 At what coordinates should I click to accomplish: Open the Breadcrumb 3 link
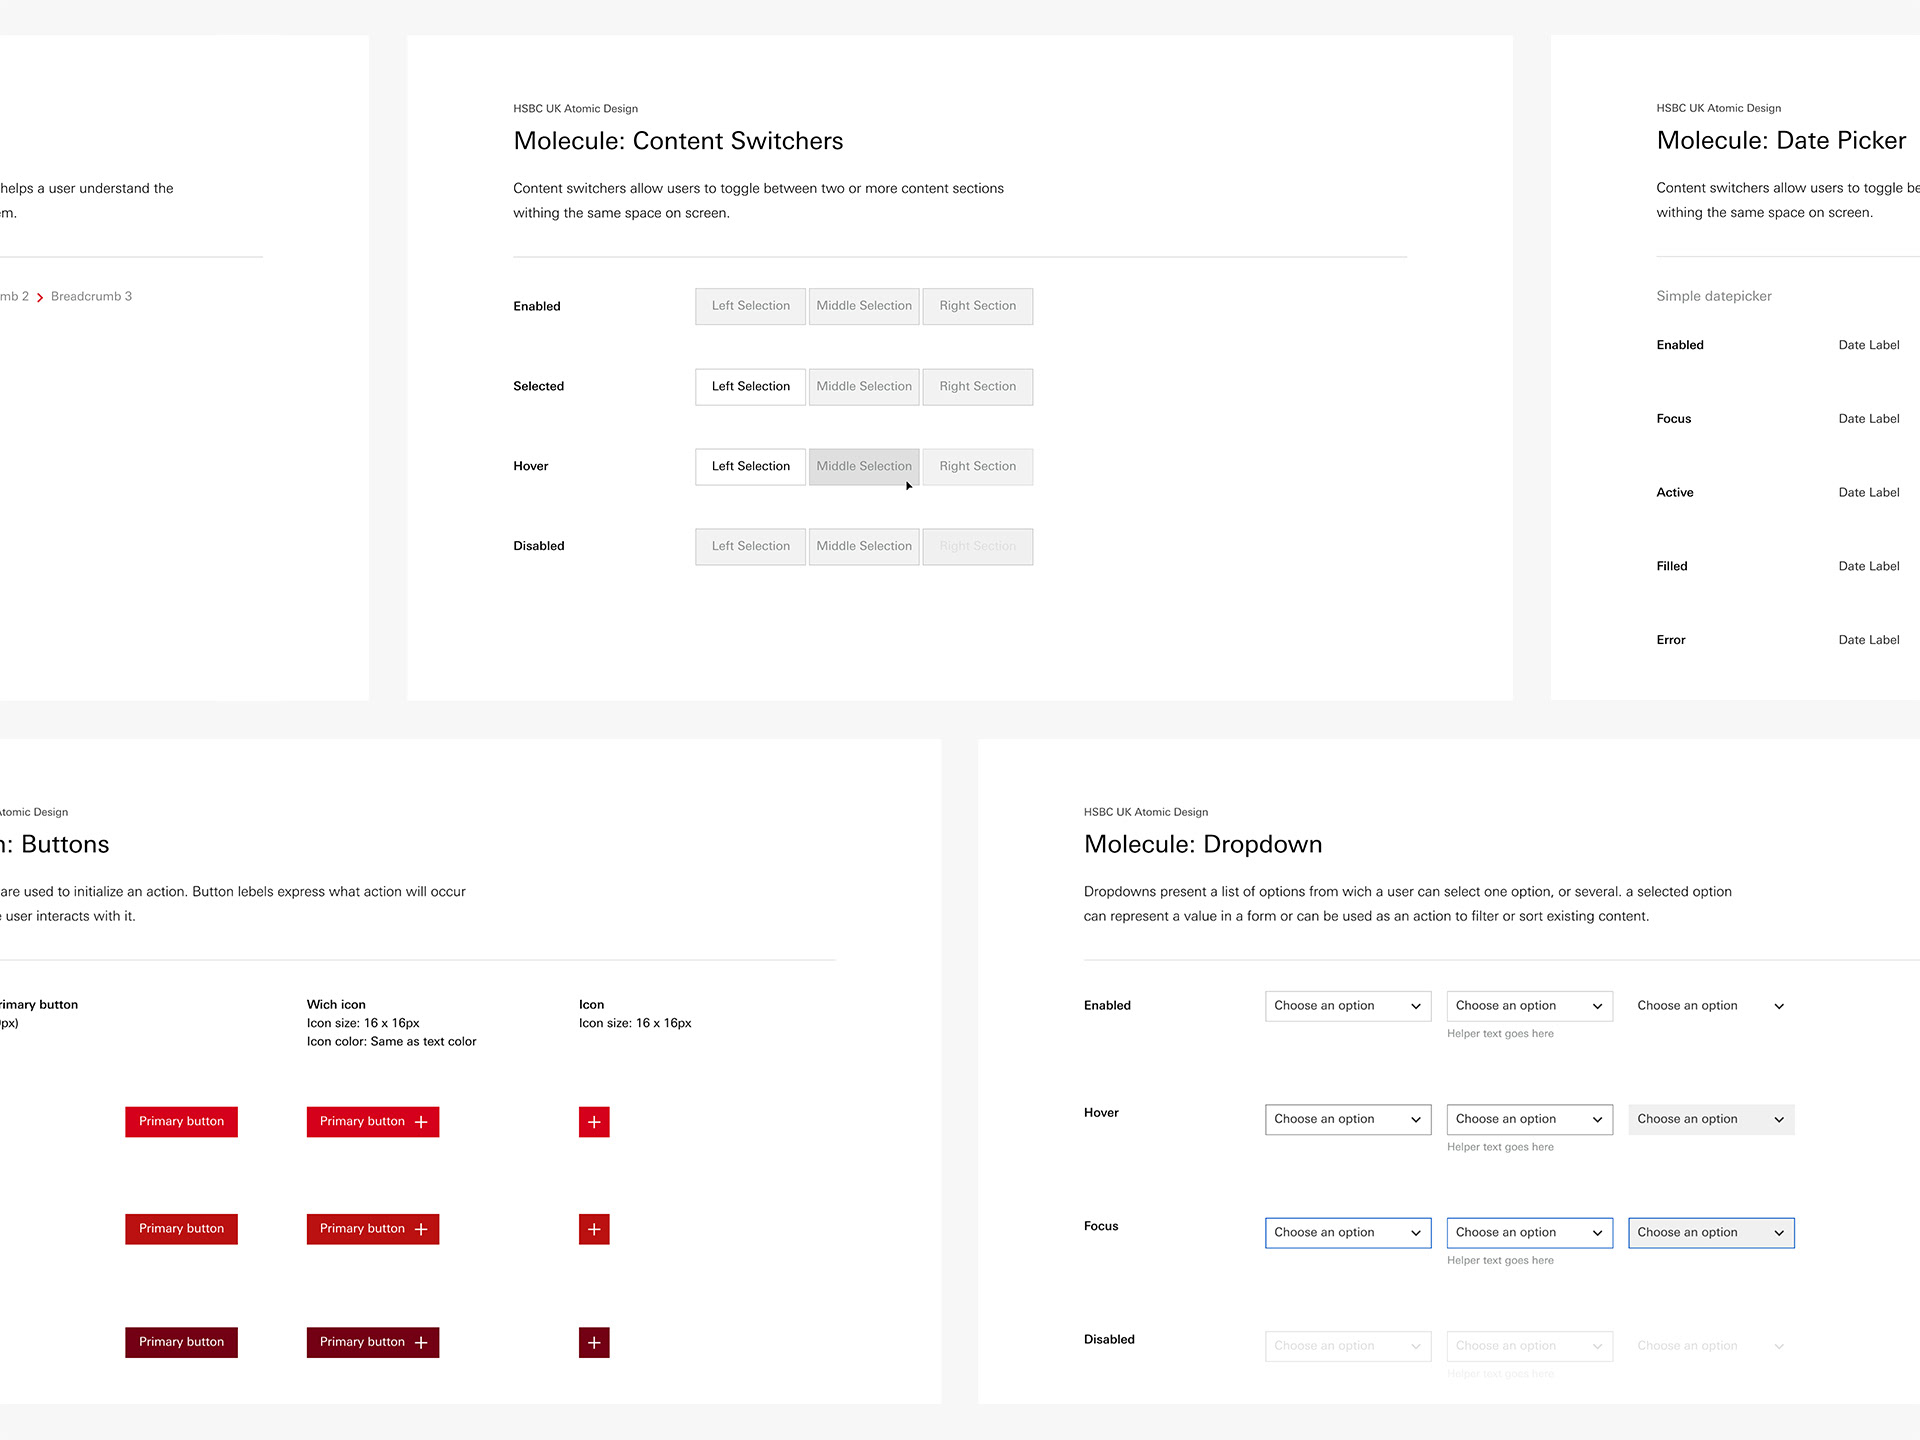pyautogui.click(x=91, y=296)
